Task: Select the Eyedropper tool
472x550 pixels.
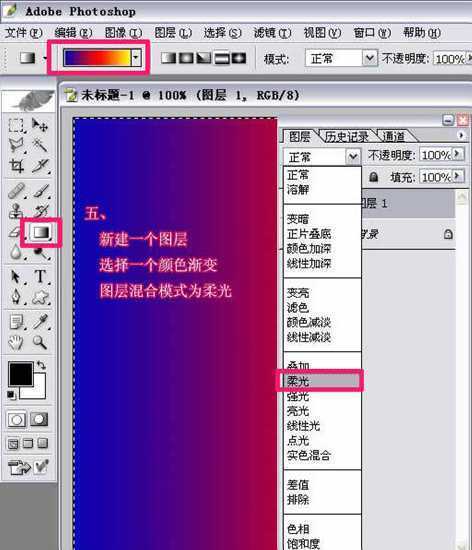Action: point(41,322)
